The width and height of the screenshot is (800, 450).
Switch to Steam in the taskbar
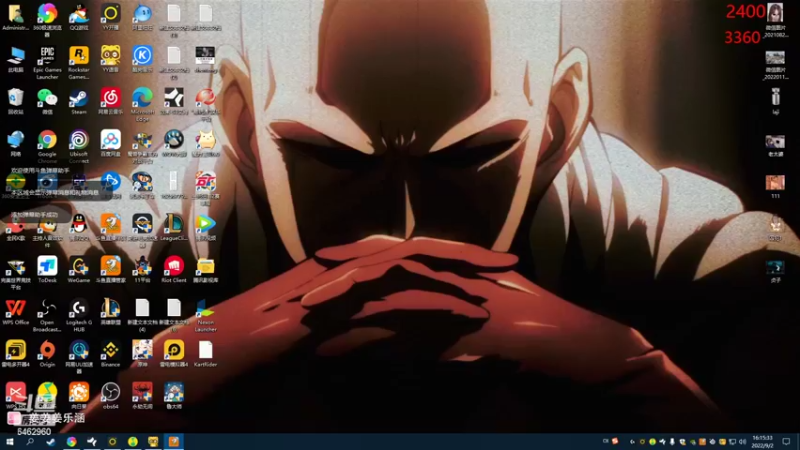pos(51,442)
